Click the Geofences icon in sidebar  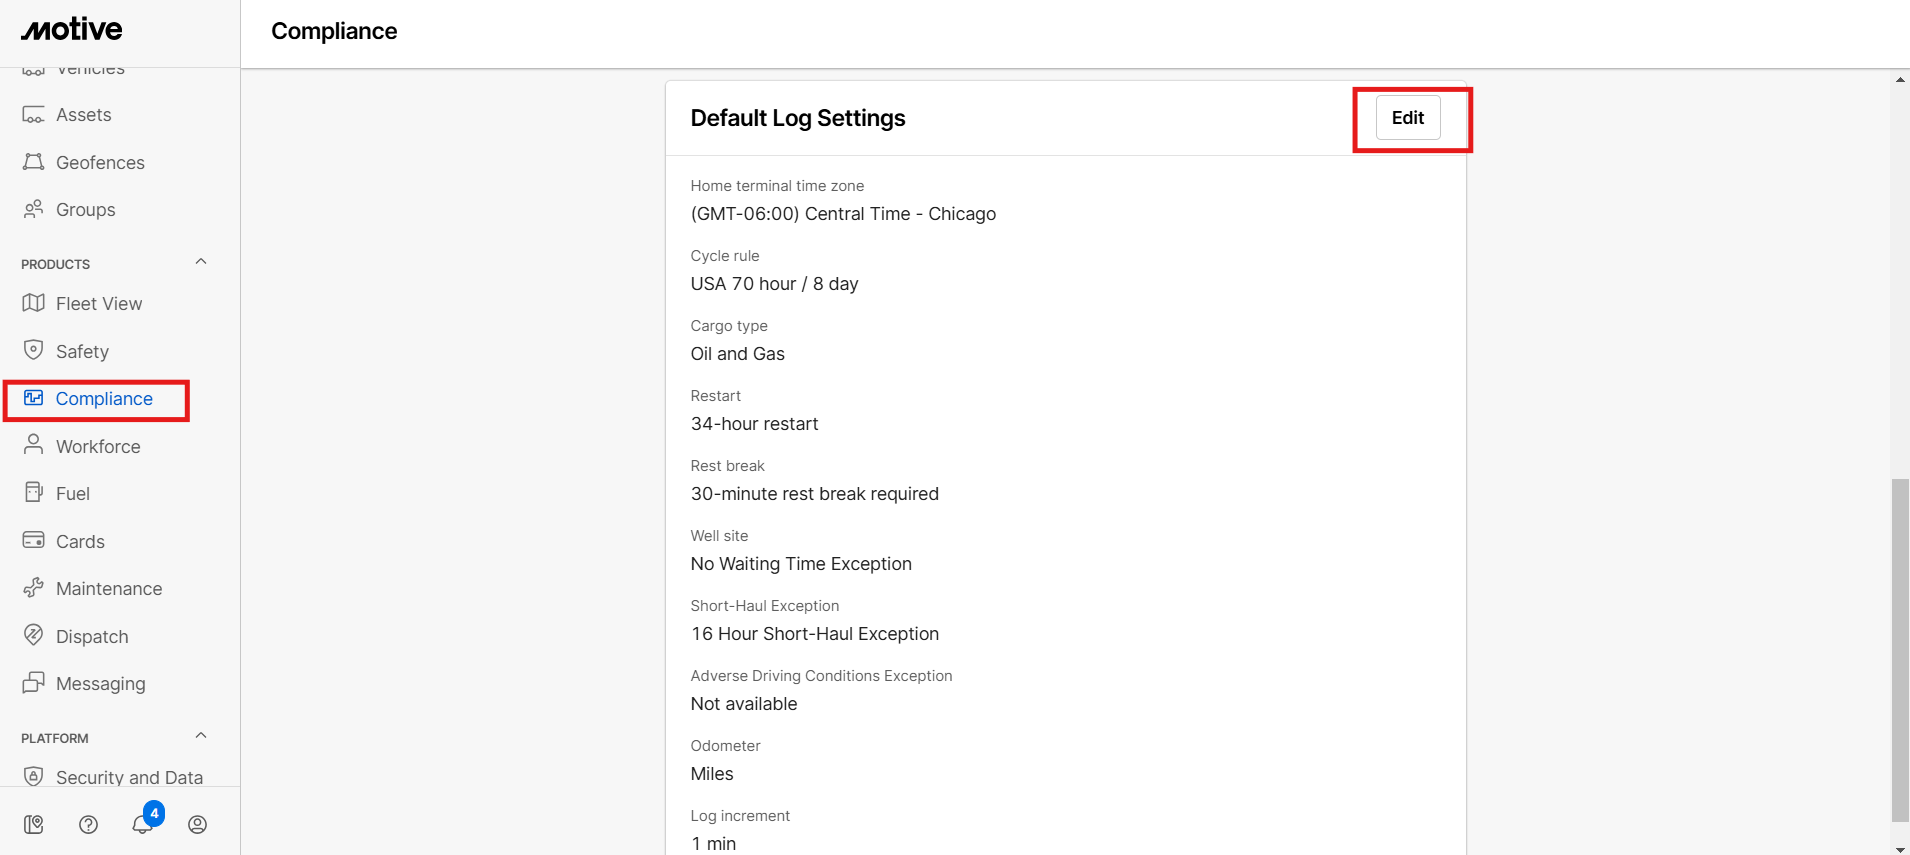tap(34, 162)
